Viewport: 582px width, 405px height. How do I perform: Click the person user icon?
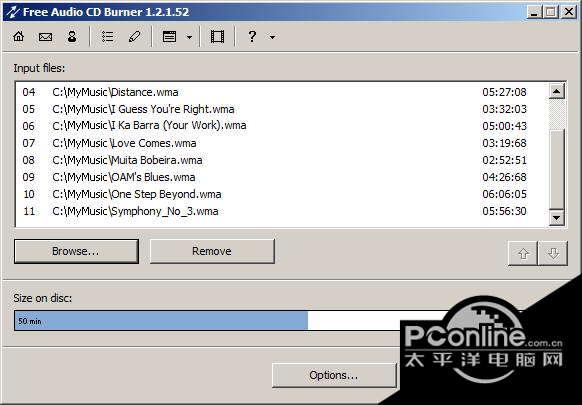[x=72, y=36]
